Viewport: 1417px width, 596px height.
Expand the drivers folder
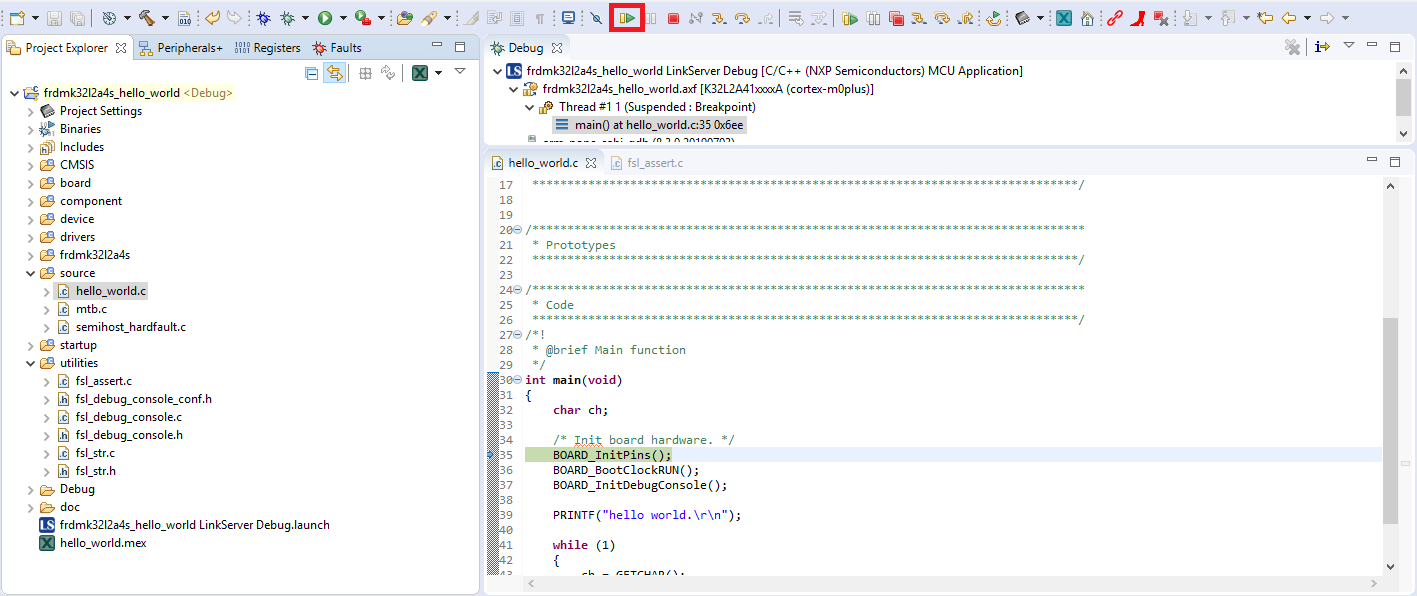point(31,237)
